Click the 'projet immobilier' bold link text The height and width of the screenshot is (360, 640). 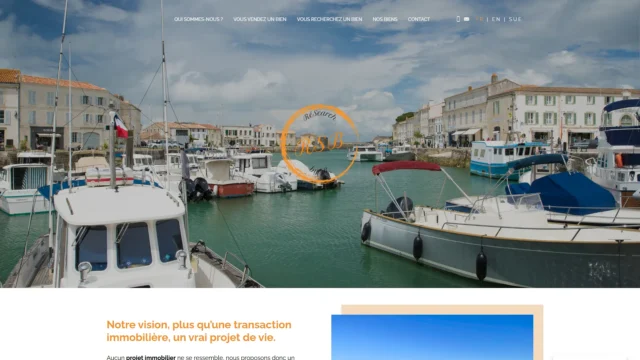[151, 357]
